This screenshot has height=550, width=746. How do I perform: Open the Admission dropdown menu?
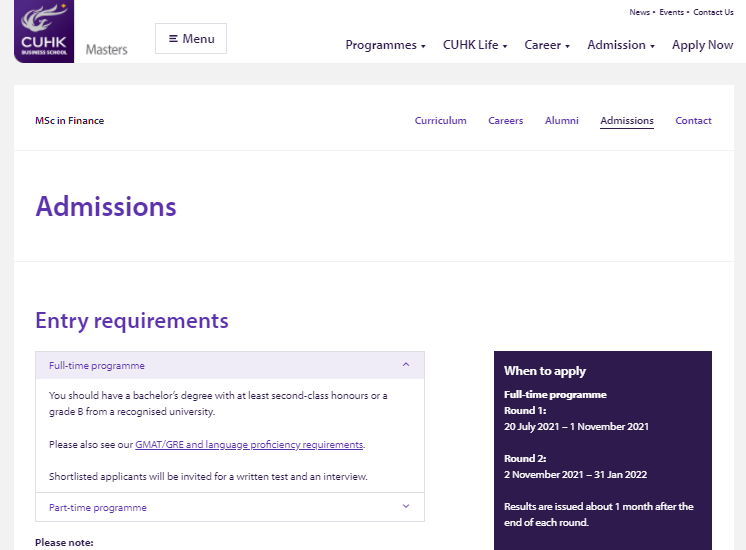click(x=621, y=45)
